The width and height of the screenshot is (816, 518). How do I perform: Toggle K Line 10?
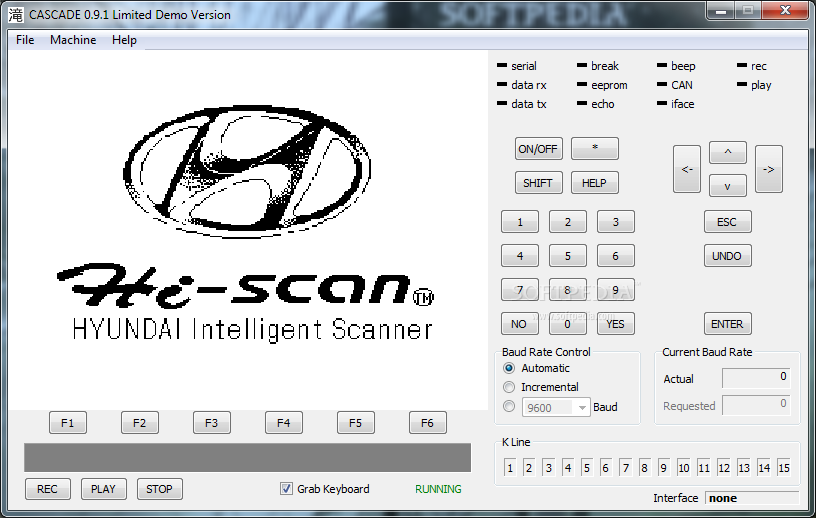(684, 468)
